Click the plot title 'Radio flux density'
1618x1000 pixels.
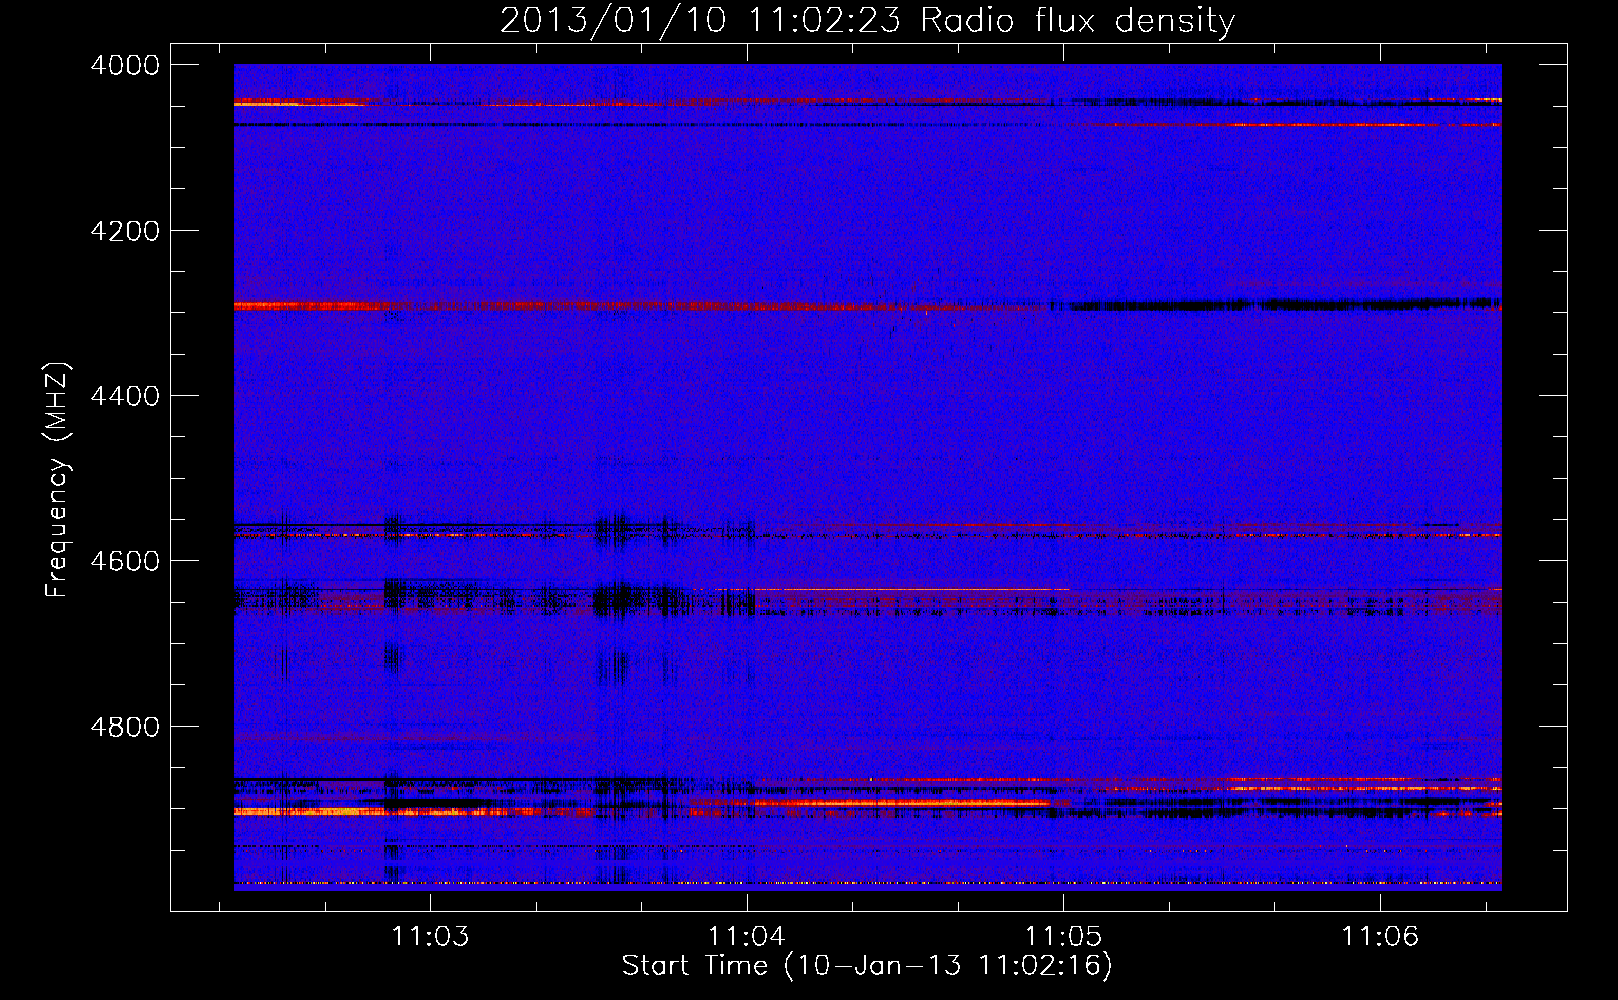coord(1077,20)
